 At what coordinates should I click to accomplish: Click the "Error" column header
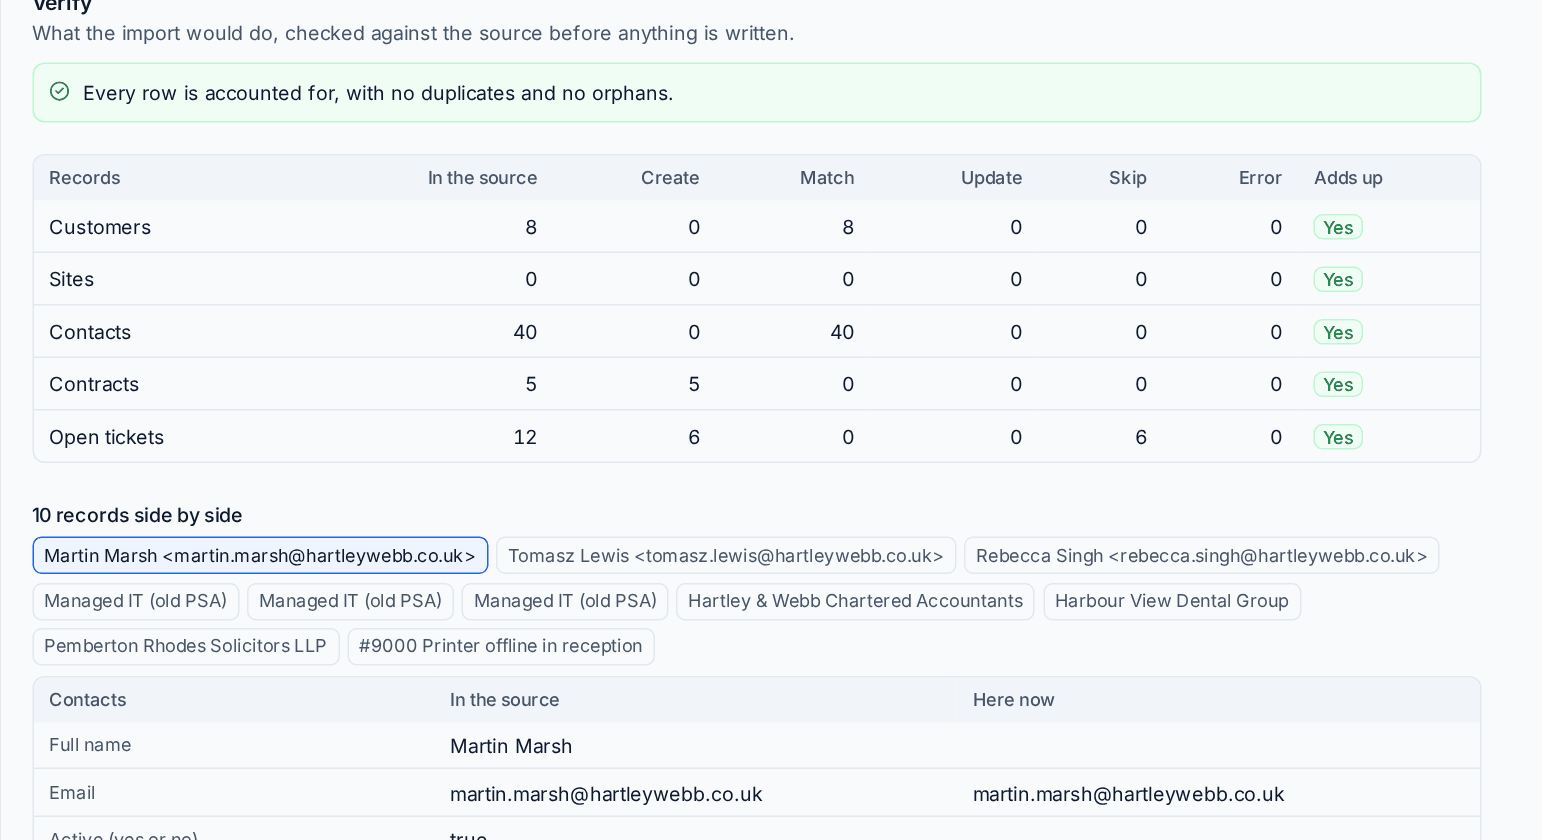pyautogui.click(x=1260, y=178)
